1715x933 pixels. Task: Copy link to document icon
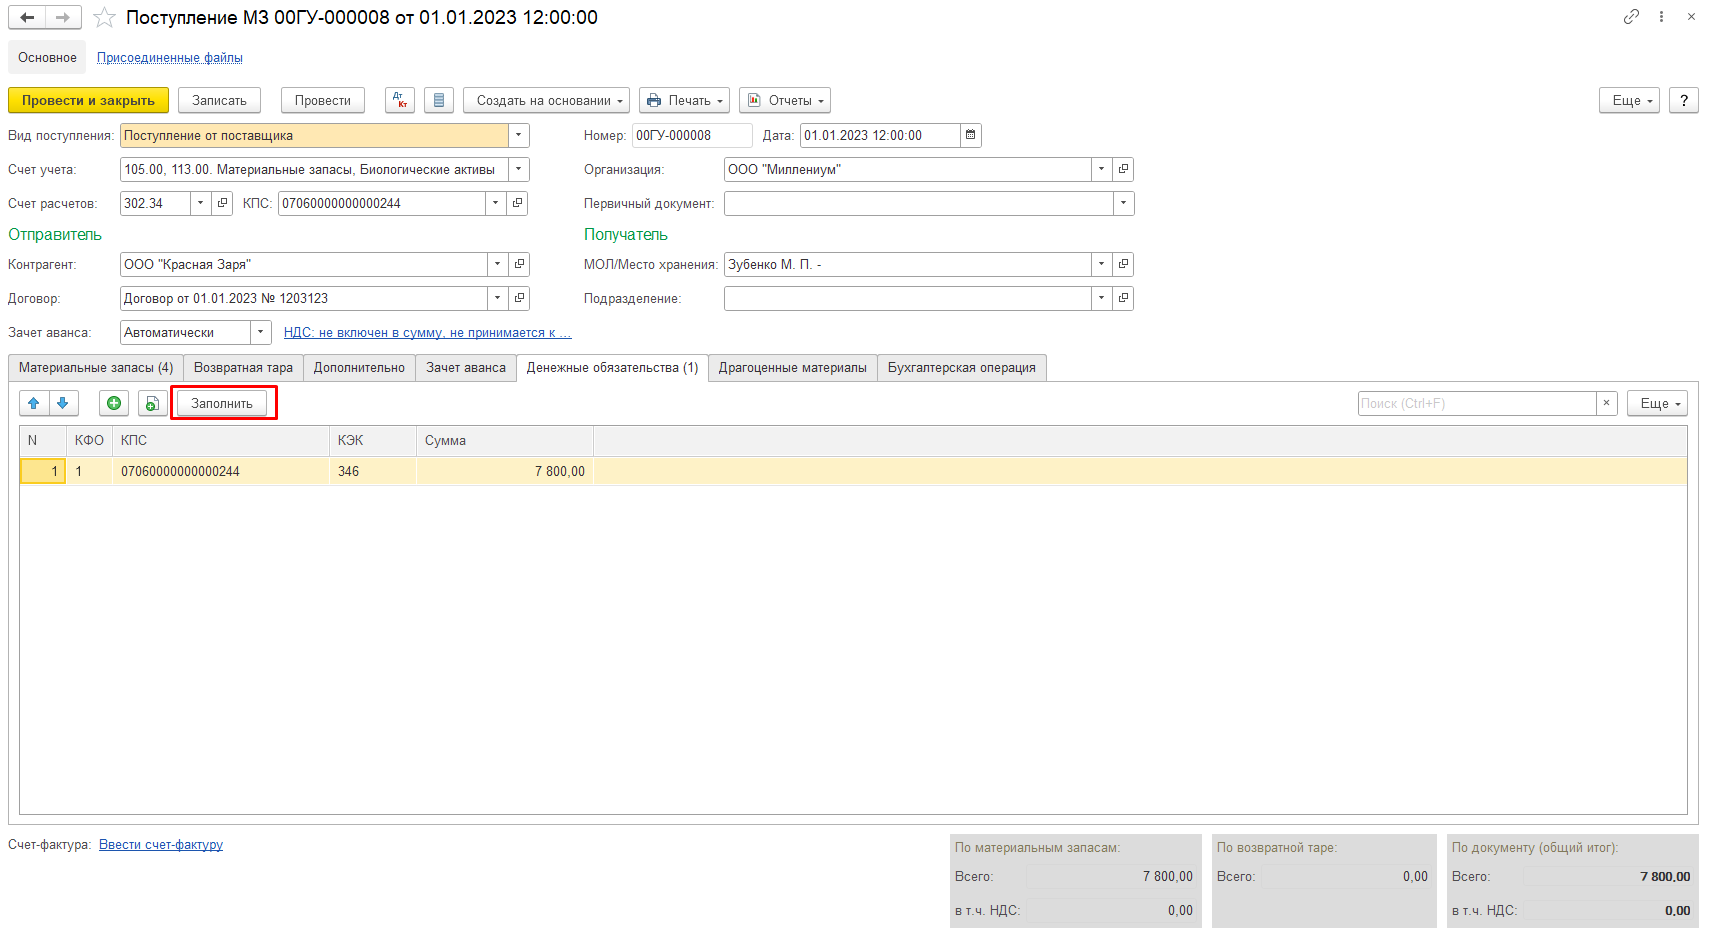[x=1631, y=17]
